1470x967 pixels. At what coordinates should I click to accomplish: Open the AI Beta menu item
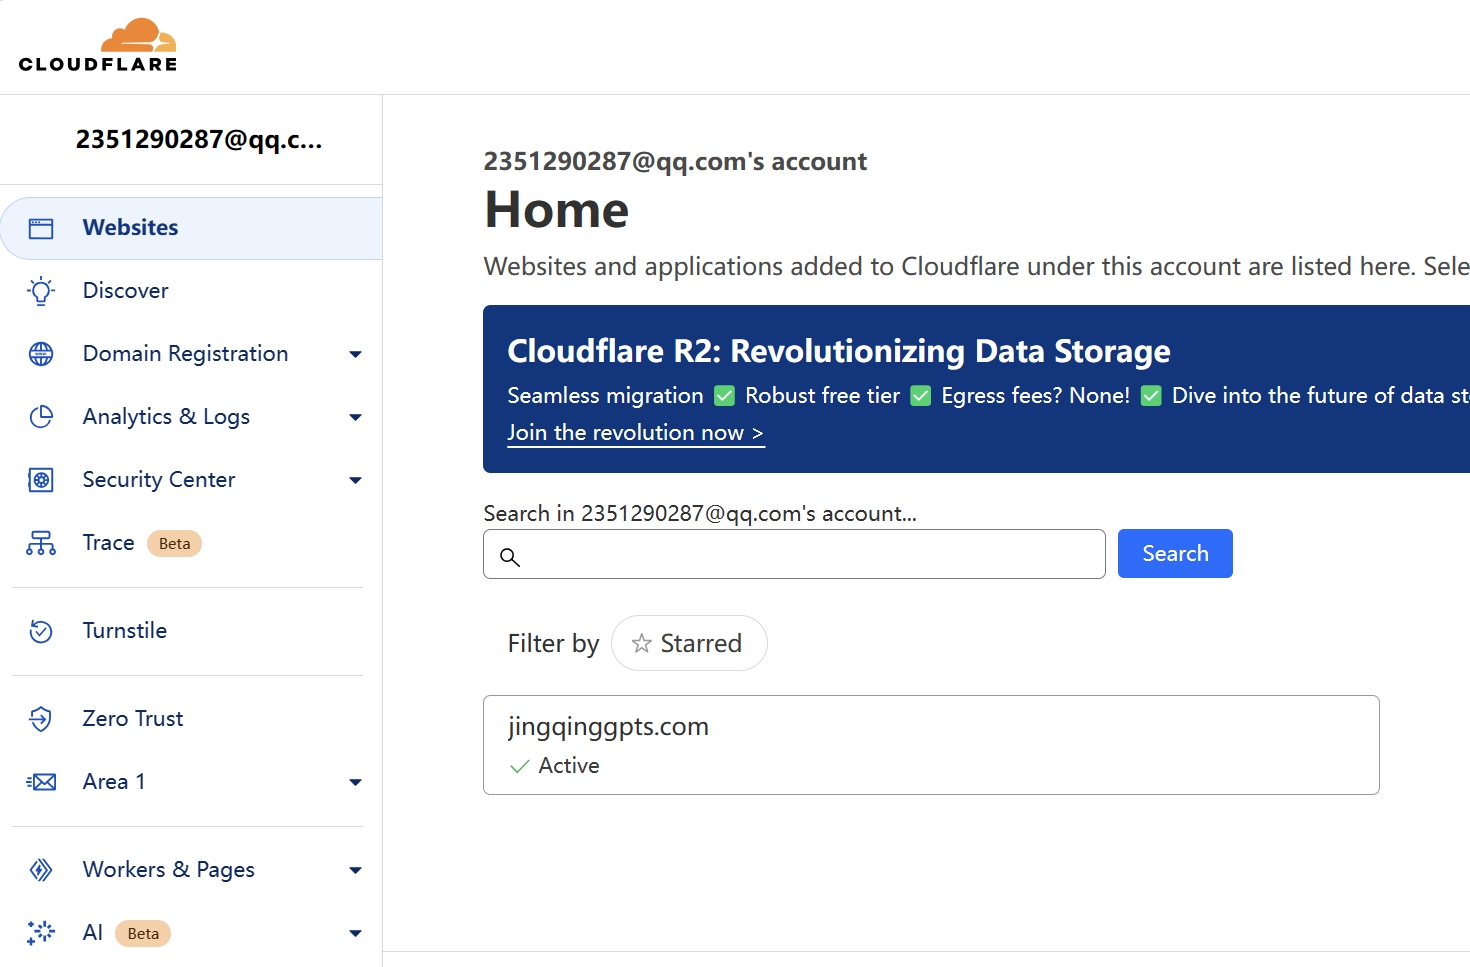[x=93, y=933]
